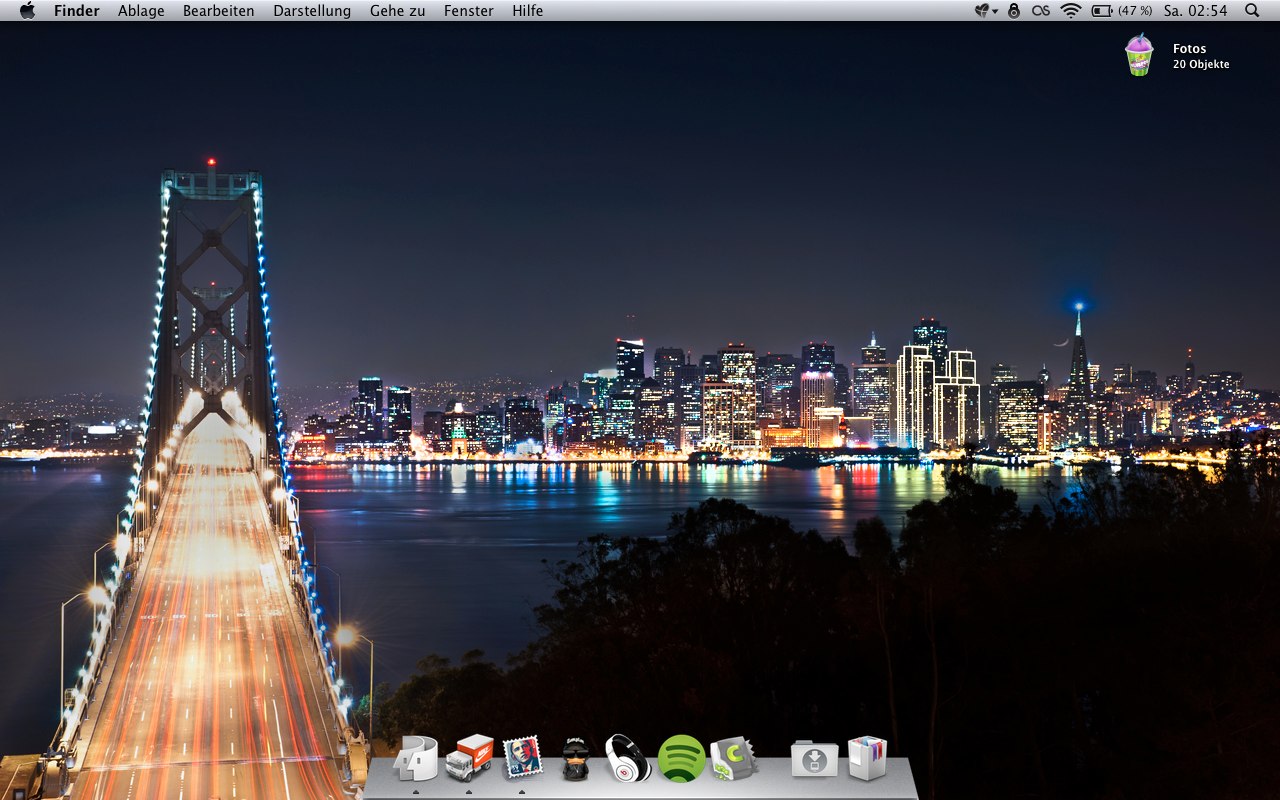Open Spotlight search magnifier
The width and height of the screenshot is (1280, 800).
tap(1252, 11)
